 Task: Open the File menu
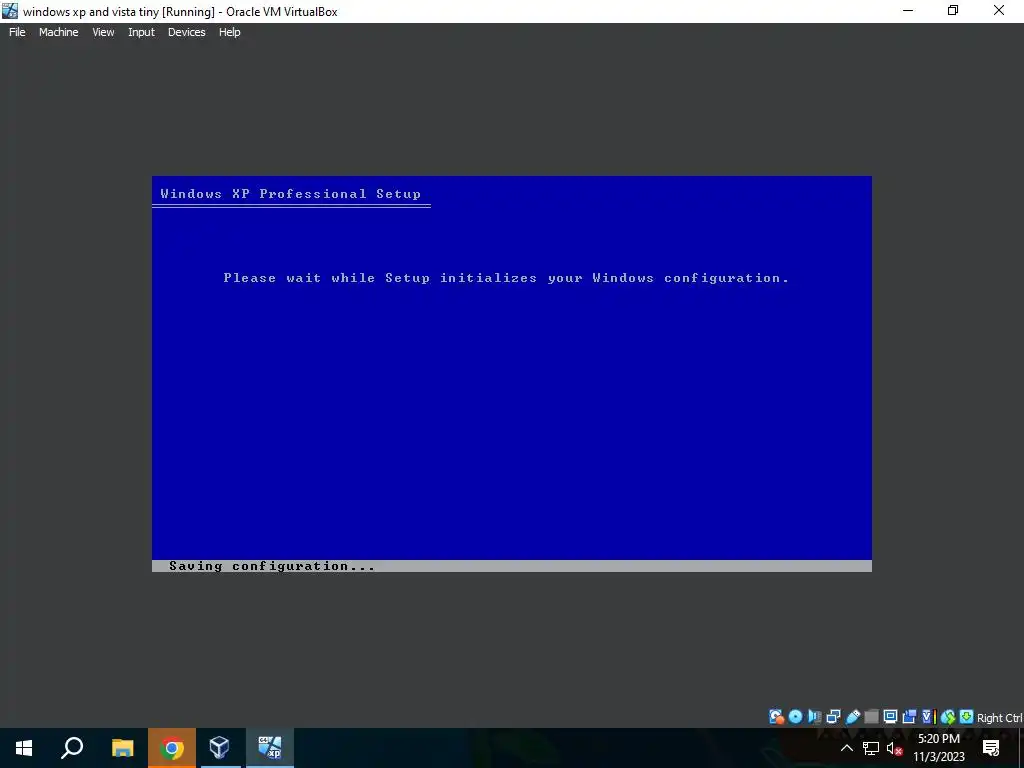click(x=17, y=32)
